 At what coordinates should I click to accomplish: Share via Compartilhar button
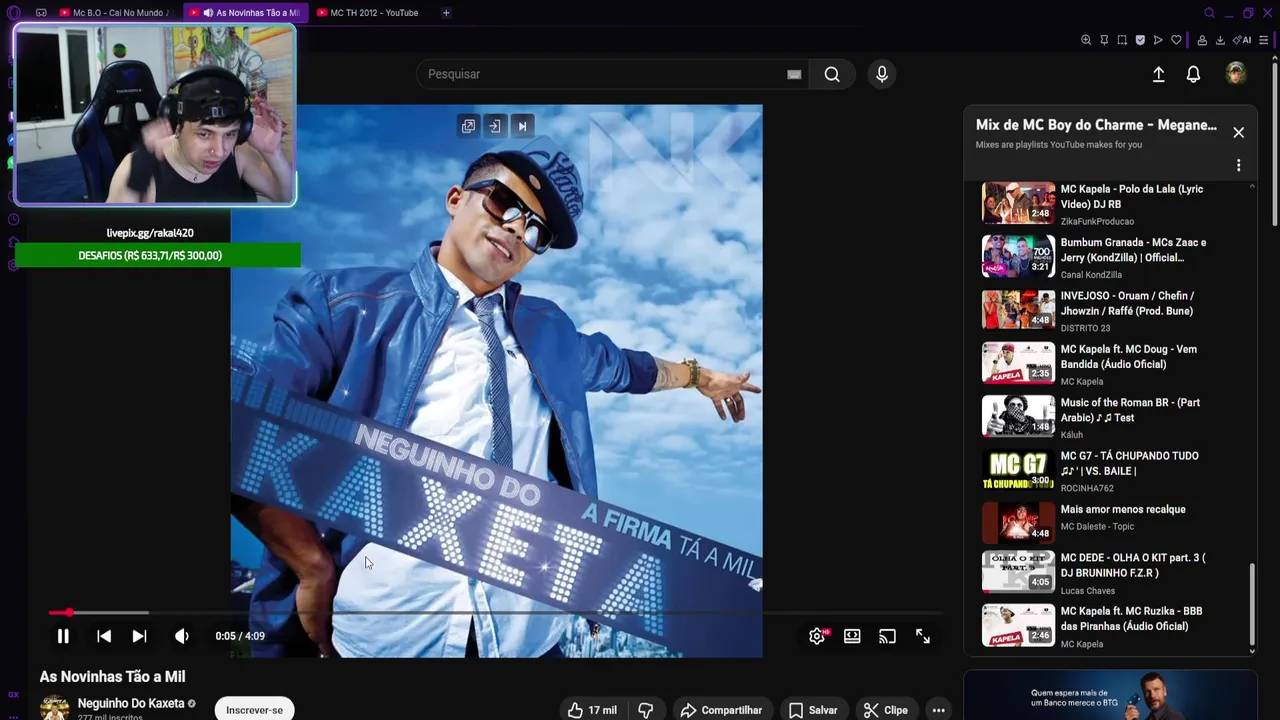[x=721, y=710]
